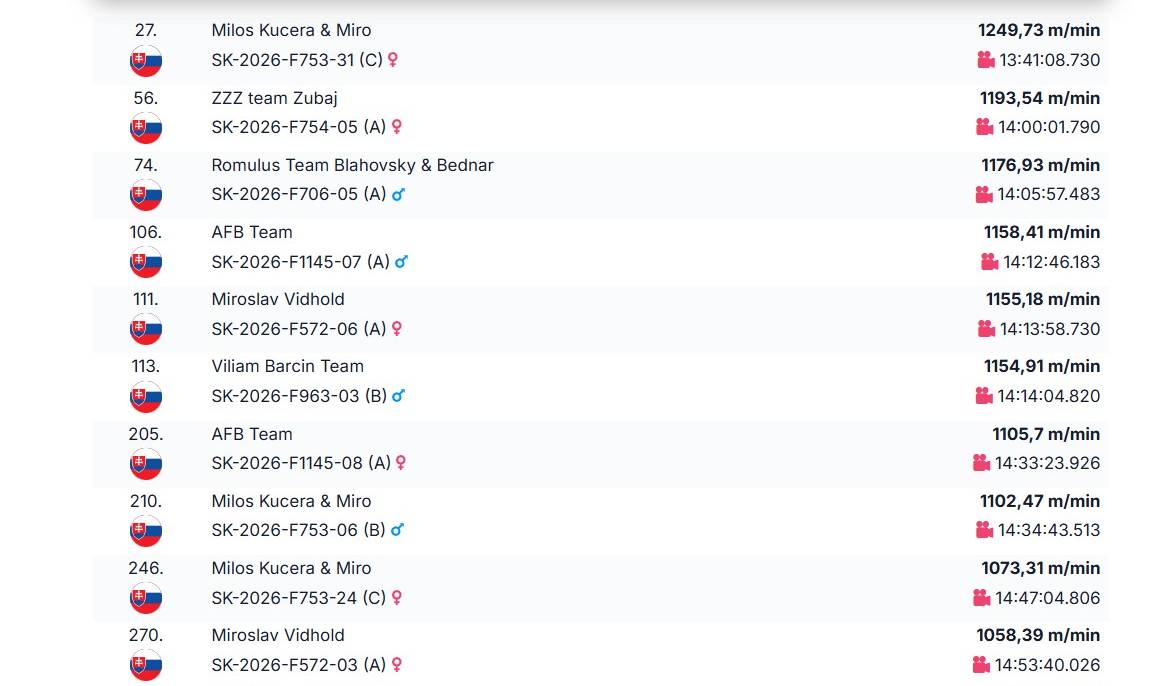
Task: Open camera icon beside 14:33:23.926
Action: pyautogui.click(x=981, y=463)
